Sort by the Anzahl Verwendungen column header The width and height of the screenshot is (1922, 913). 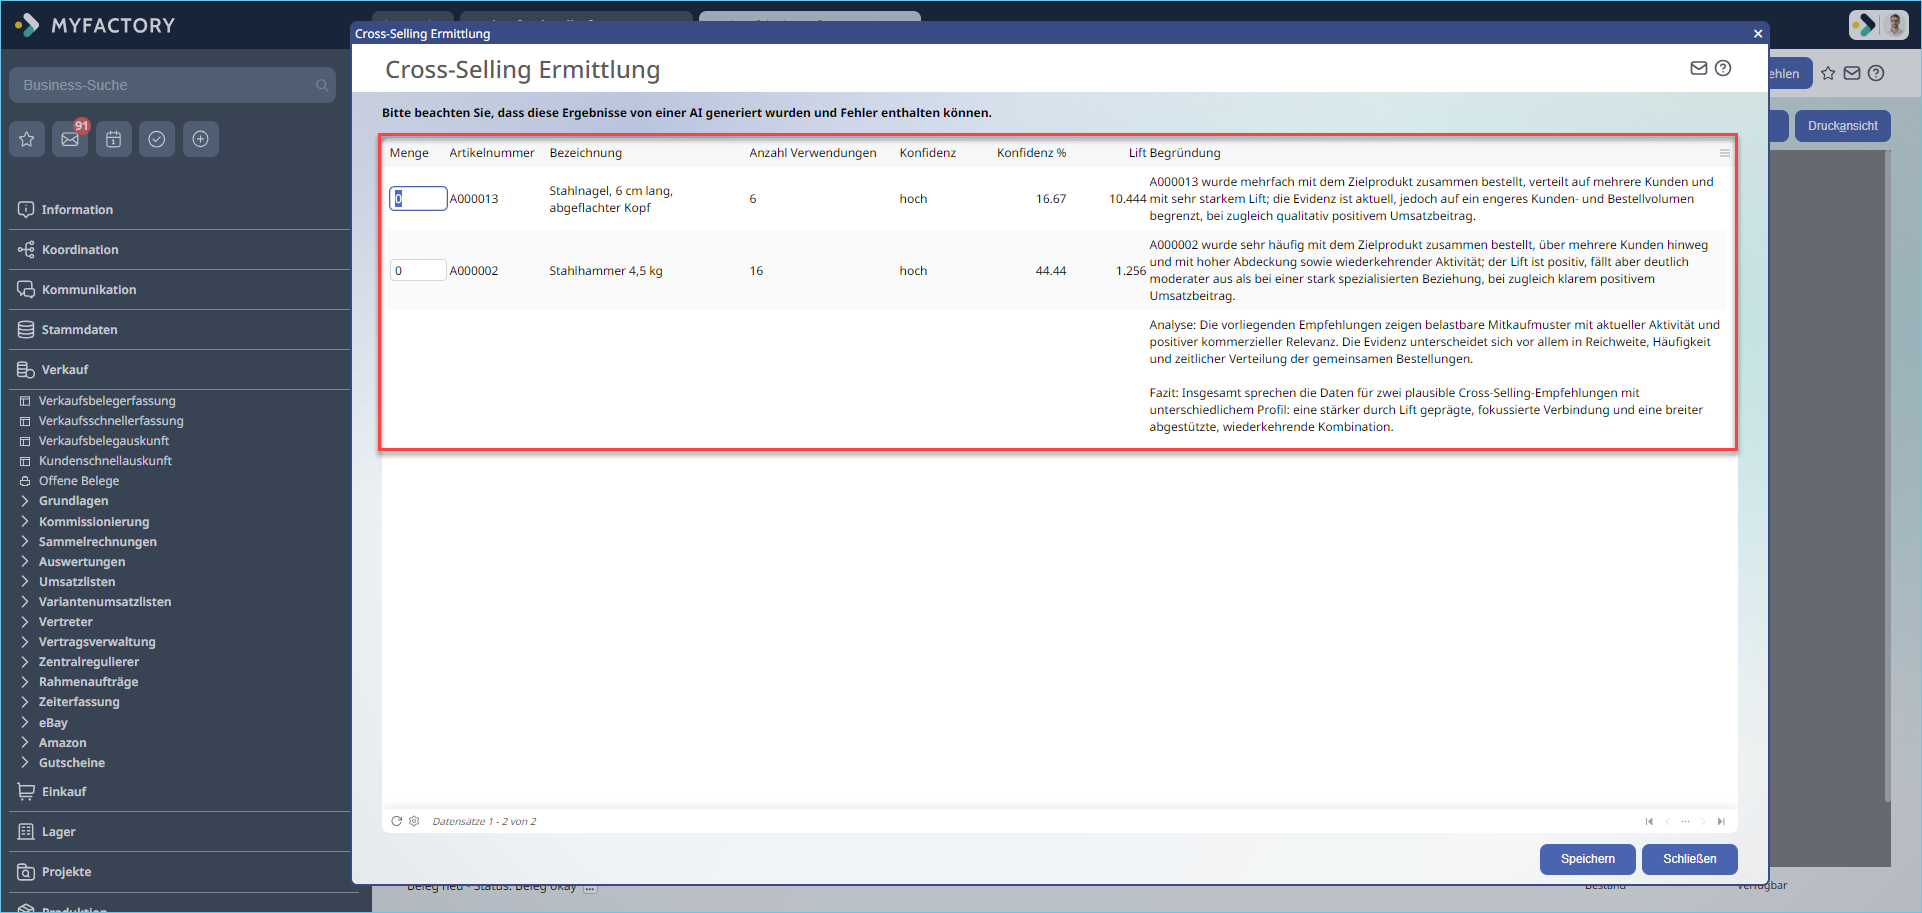coord(813,153)
